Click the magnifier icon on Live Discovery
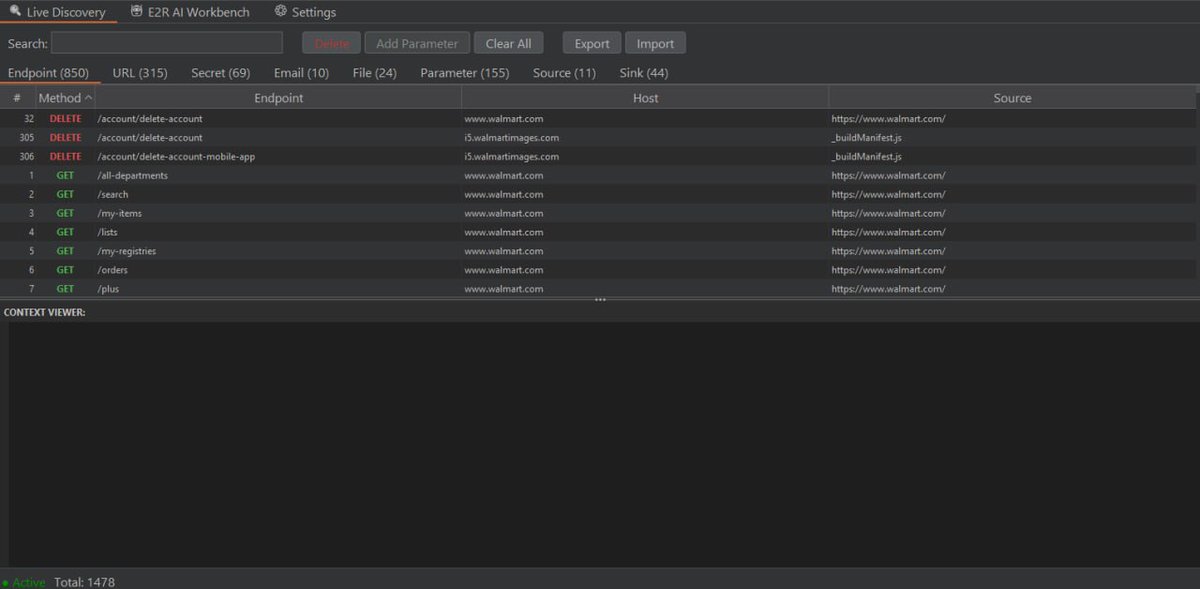Image resolution: width=1200 pixels, height=589 pixels. 15,12
